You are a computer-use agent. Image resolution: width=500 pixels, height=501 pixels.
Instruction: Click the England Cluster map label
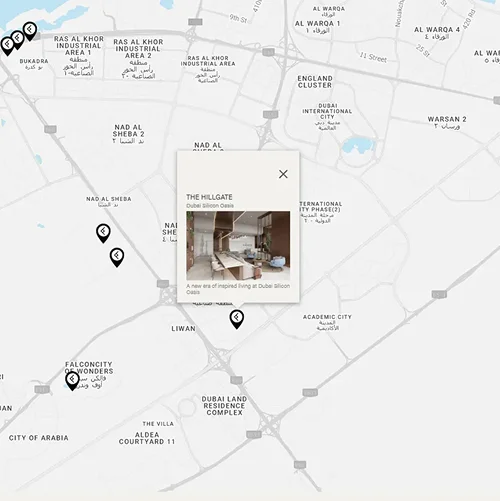[x=315, y=82]
